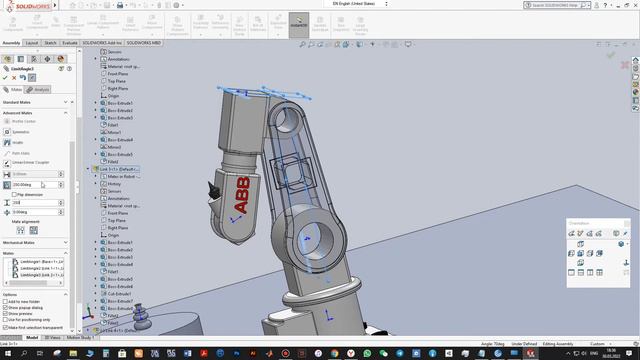Open the Layout ribbon tab
640x360 pixels.
(x=32, y=43)
